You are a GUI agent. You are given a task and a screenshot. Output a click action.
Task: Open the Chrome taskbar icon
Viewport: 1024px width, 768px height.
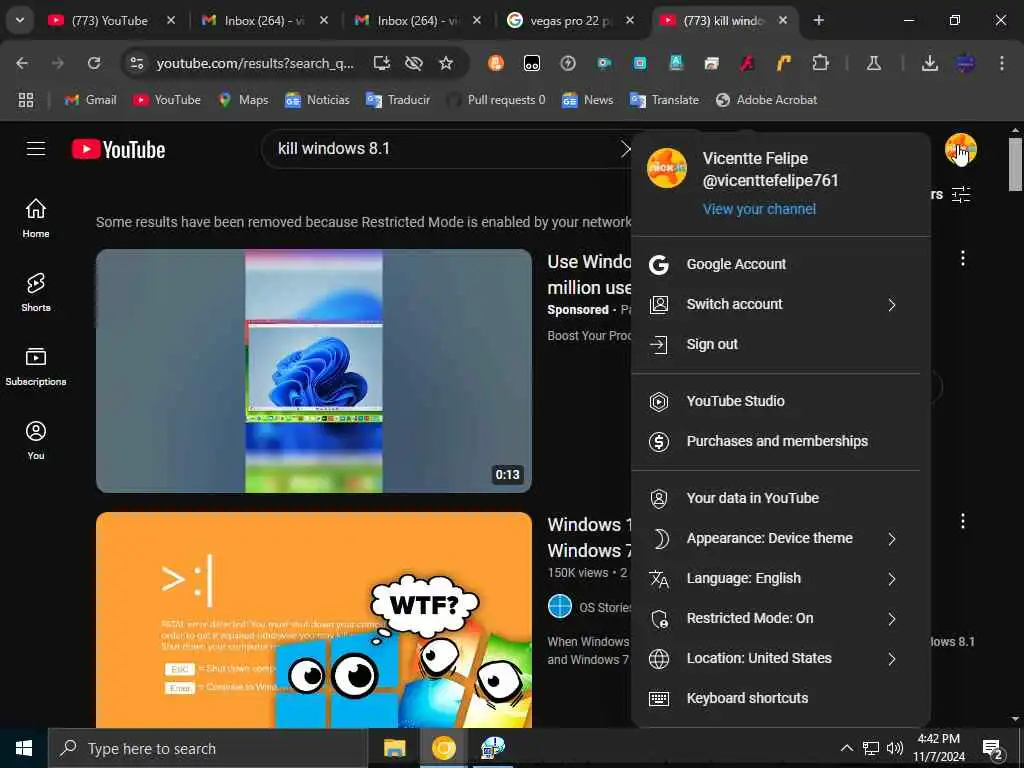(443, 748)
